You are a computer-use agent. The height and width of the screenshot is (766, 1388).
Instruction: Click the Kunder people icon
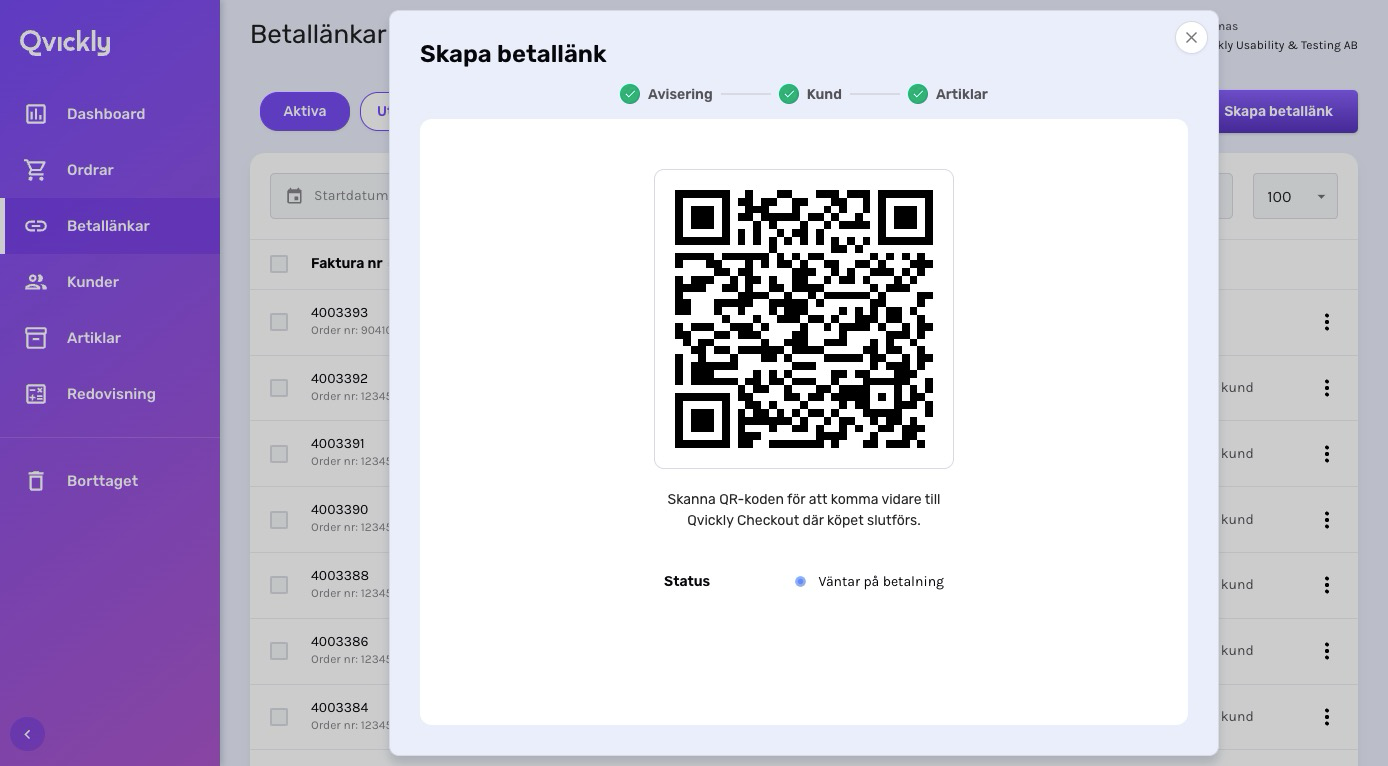(36, 282)
